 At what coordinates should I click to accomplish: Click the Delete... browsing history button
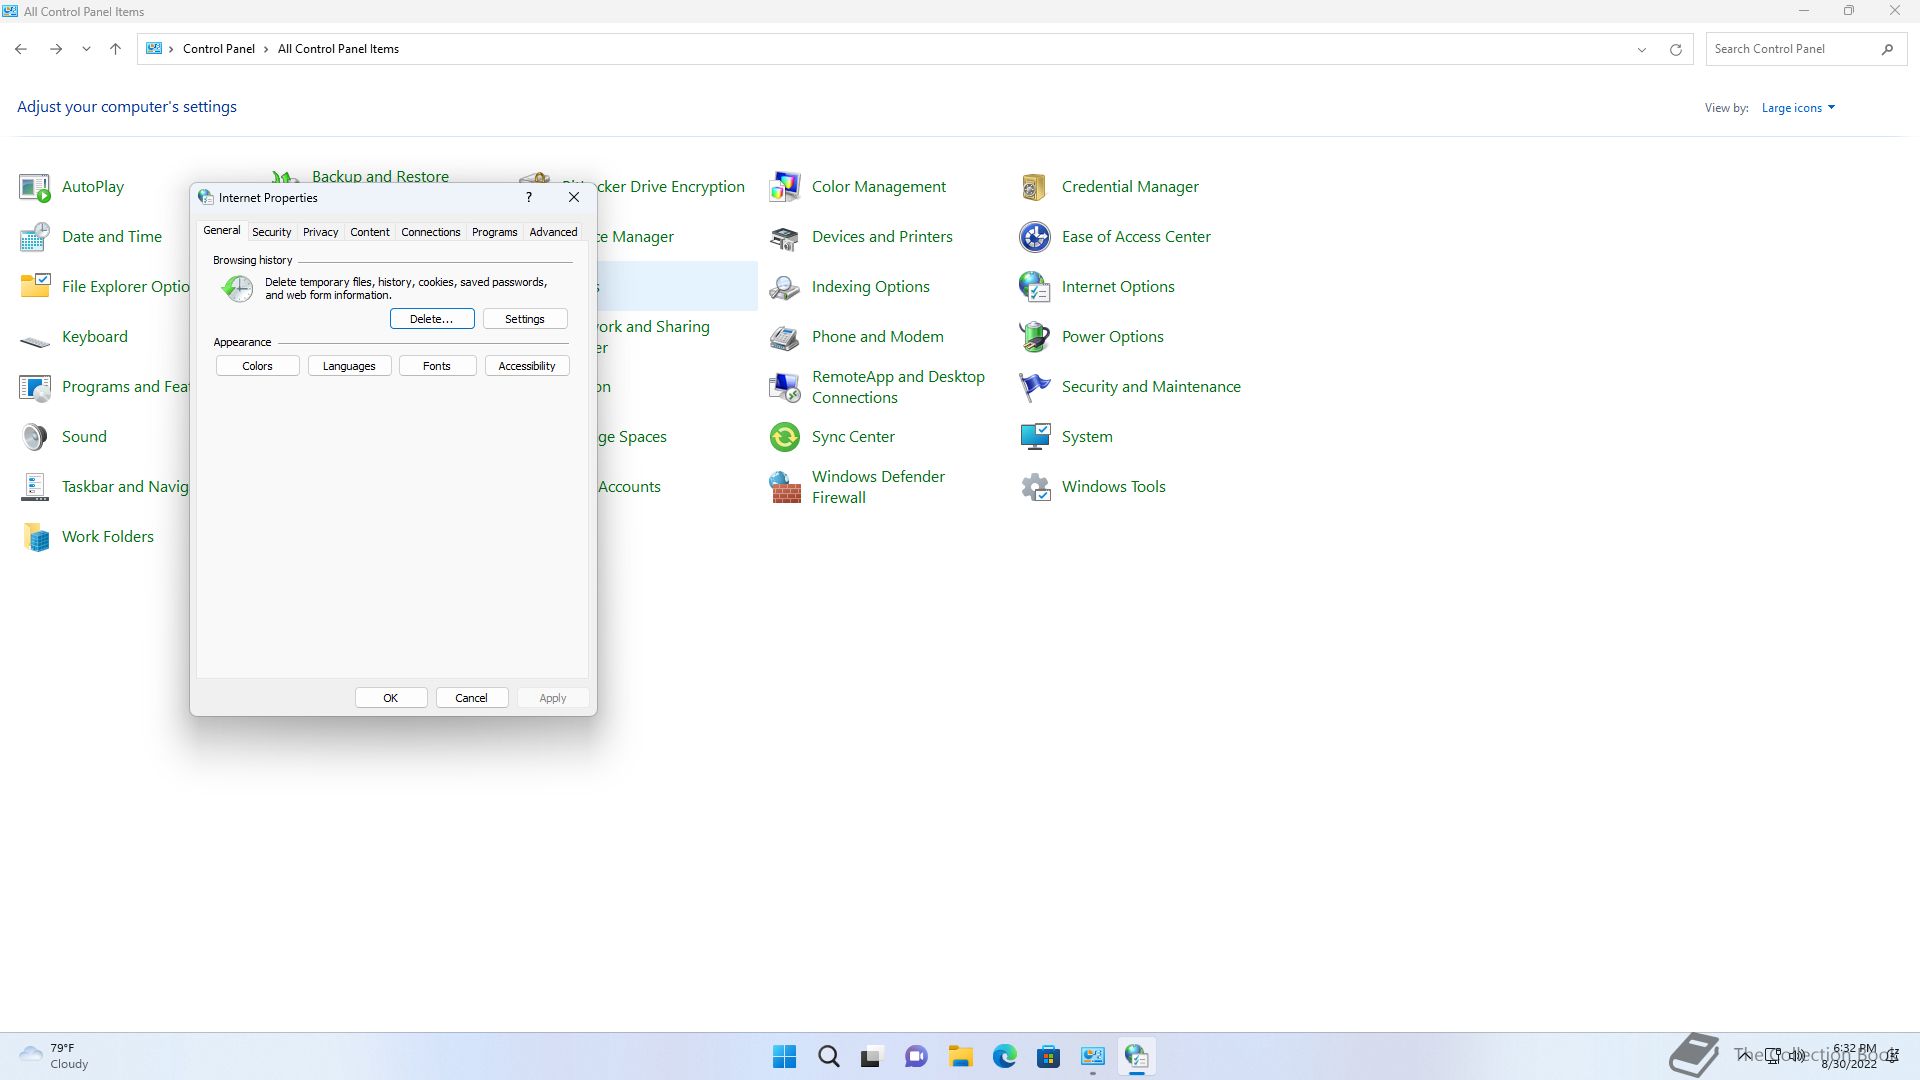pyautogui.click(x=432, y=319)
